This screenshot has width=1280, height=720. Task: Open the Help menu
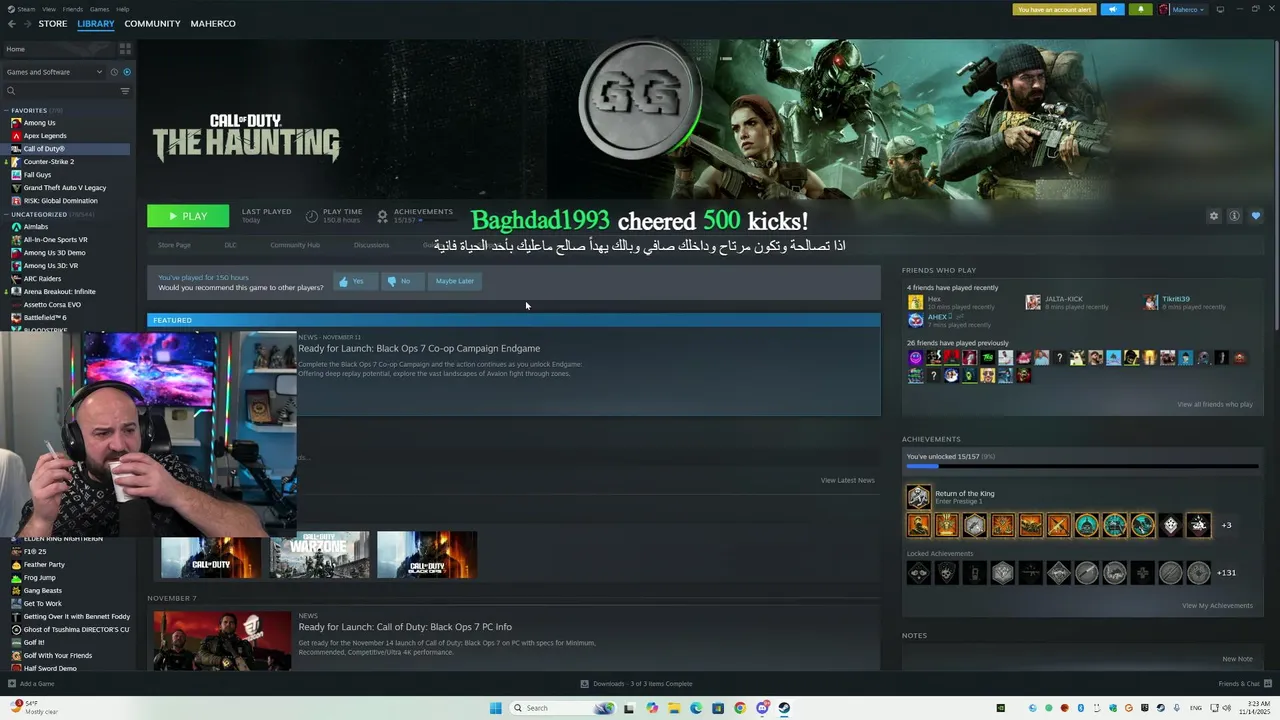(x=122, y=9)
